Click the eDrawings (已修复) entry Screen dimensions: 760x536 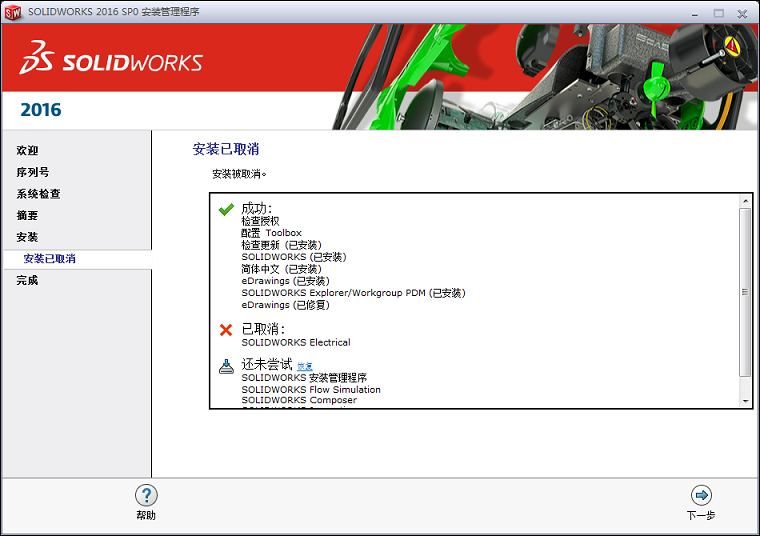click(x=285, y=305)
